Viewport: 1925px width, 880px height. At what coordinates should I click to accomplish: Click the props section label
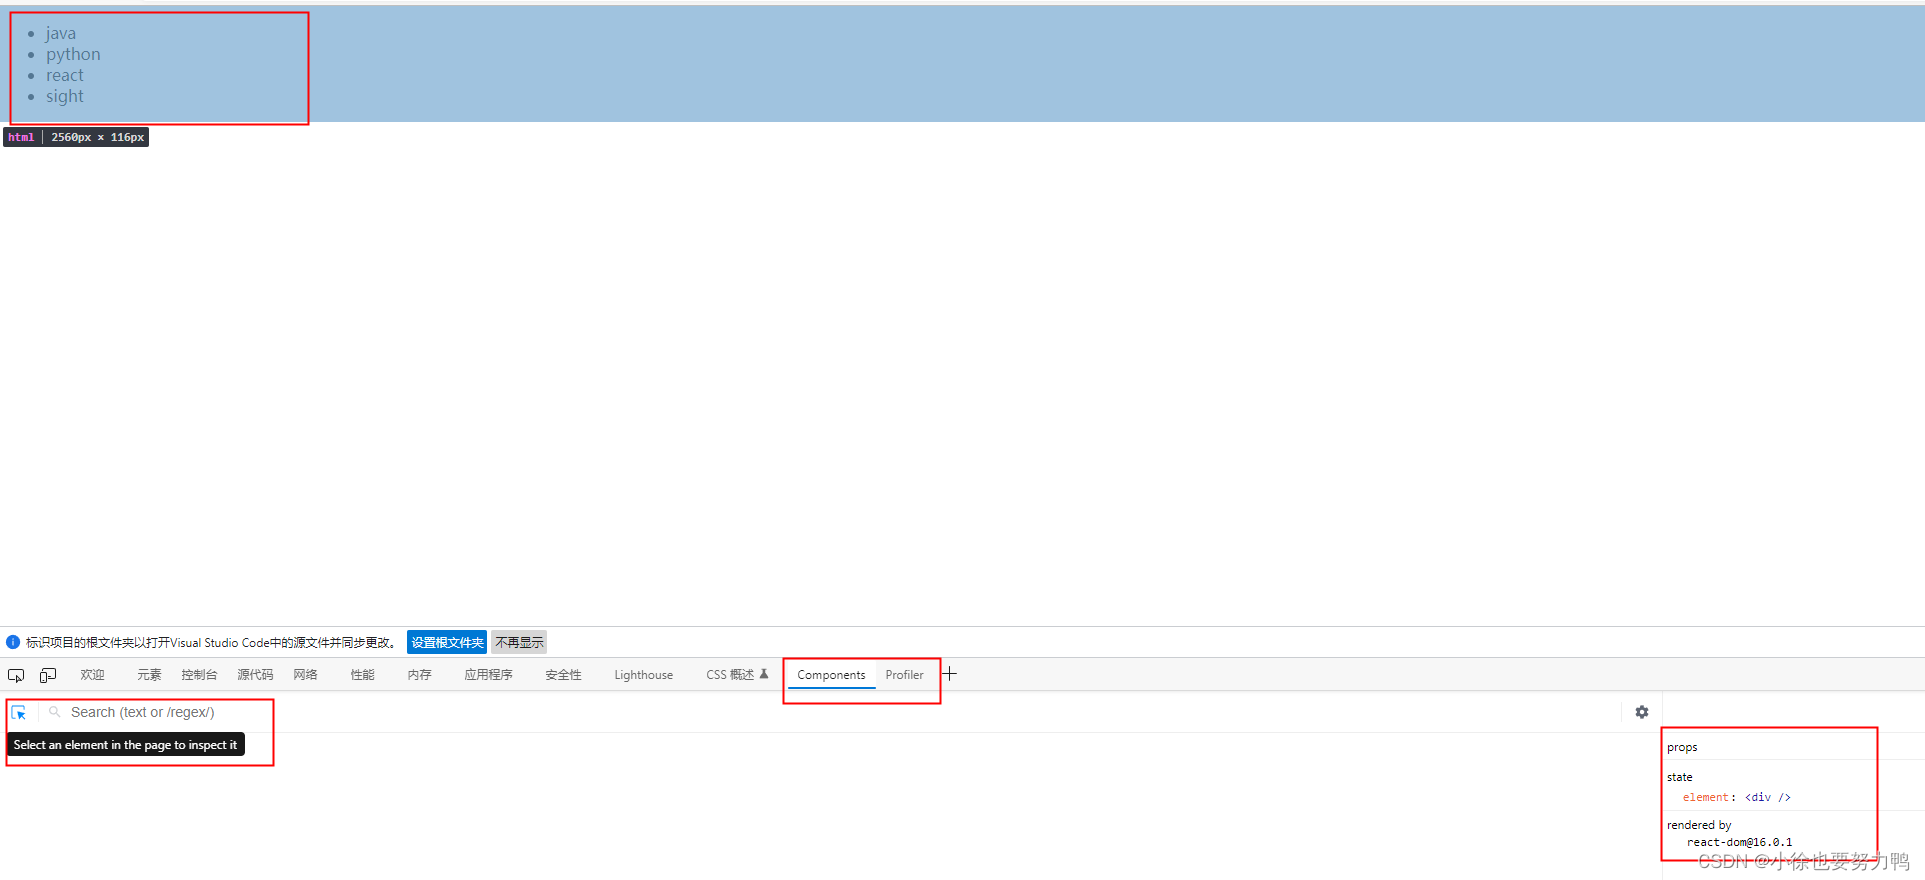1682,747
